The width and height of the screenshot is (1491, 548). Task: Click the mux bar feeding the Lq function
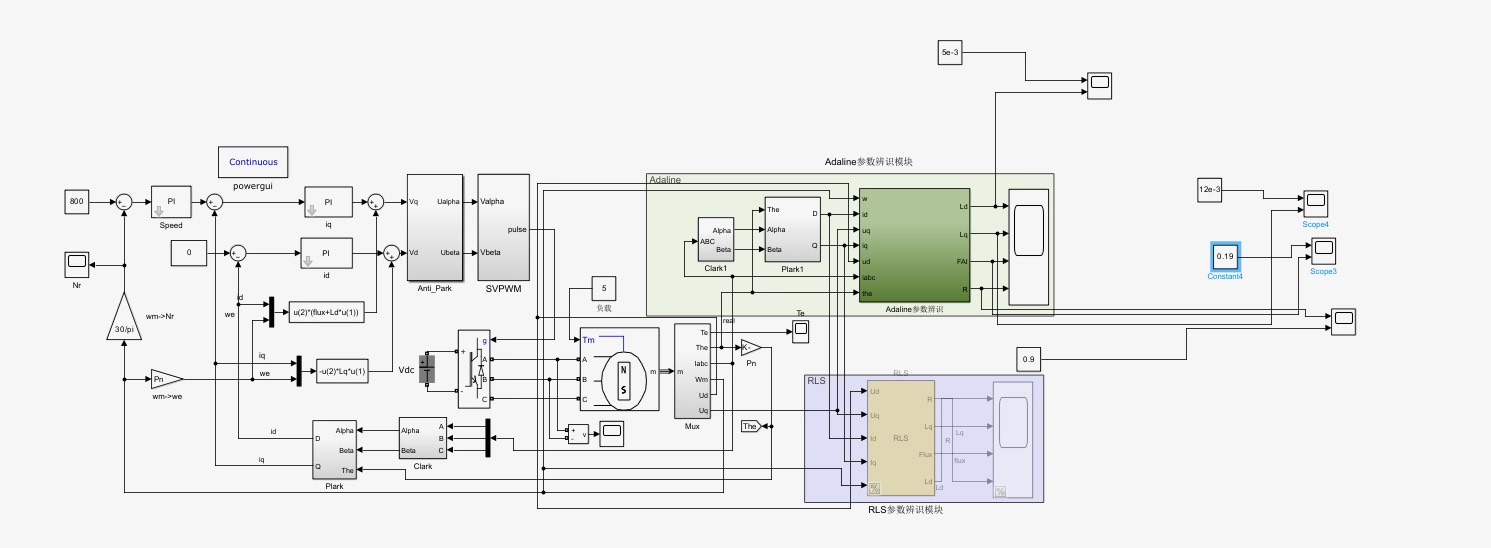point(299,371)
